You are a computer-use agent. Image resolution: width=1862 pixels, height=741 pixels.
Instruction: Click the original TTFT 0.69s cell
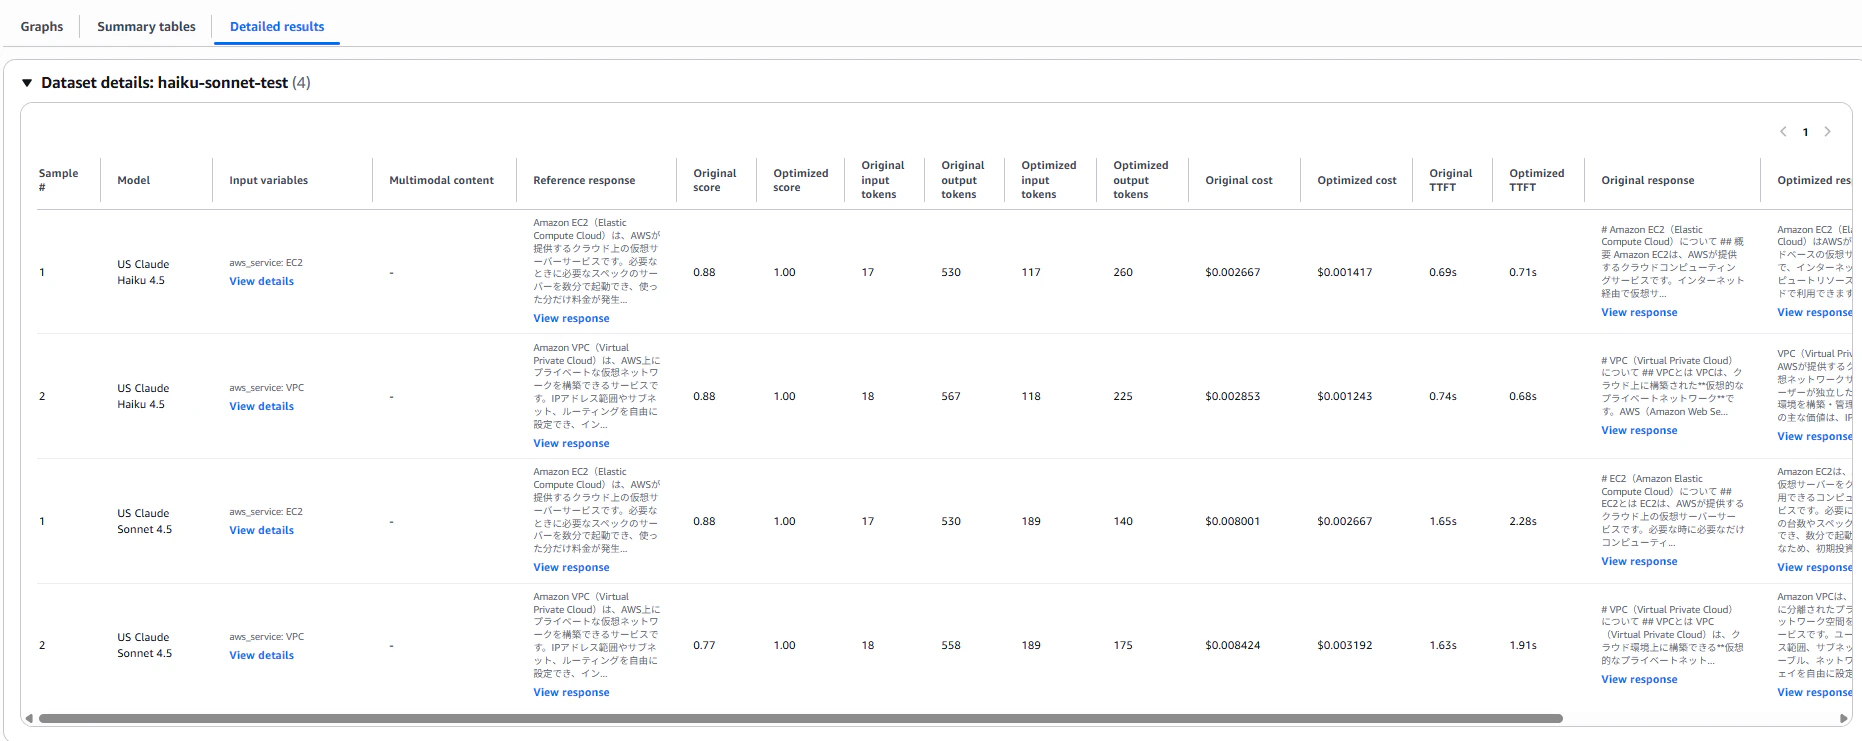tap(1443, 272)
